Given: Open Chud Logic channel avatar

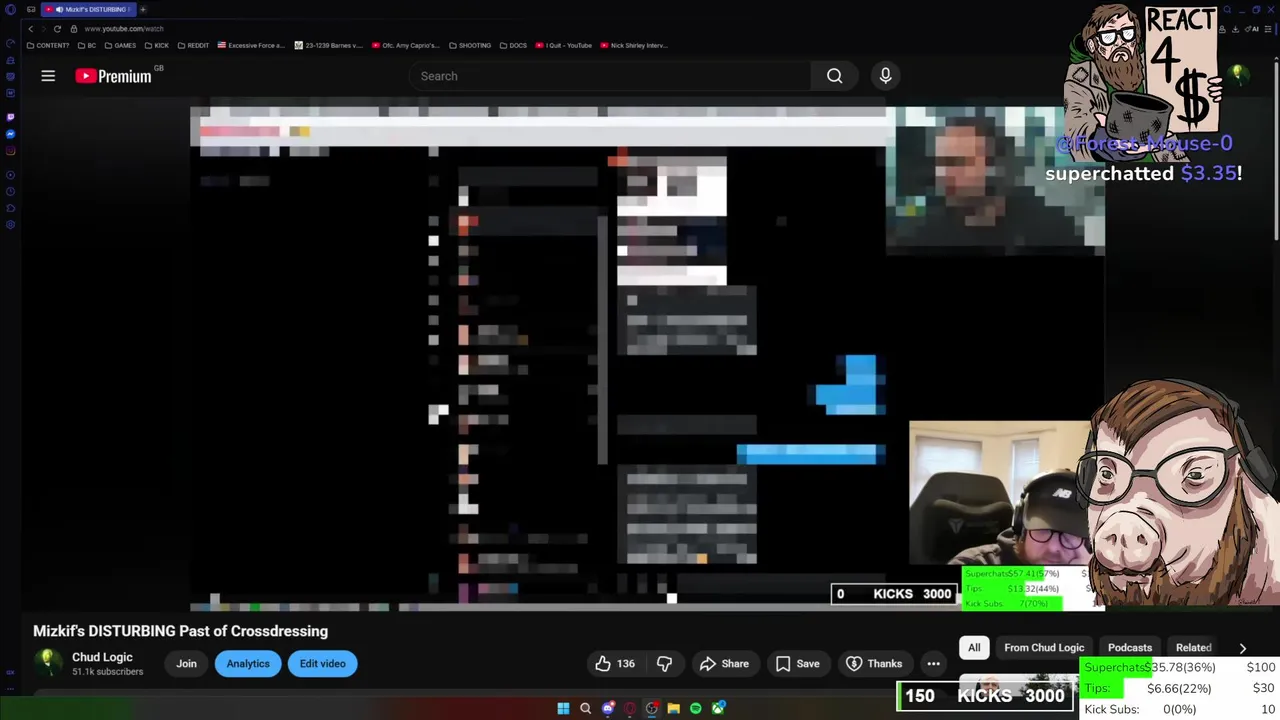Looking at the screenshot, I should point(47,663).
